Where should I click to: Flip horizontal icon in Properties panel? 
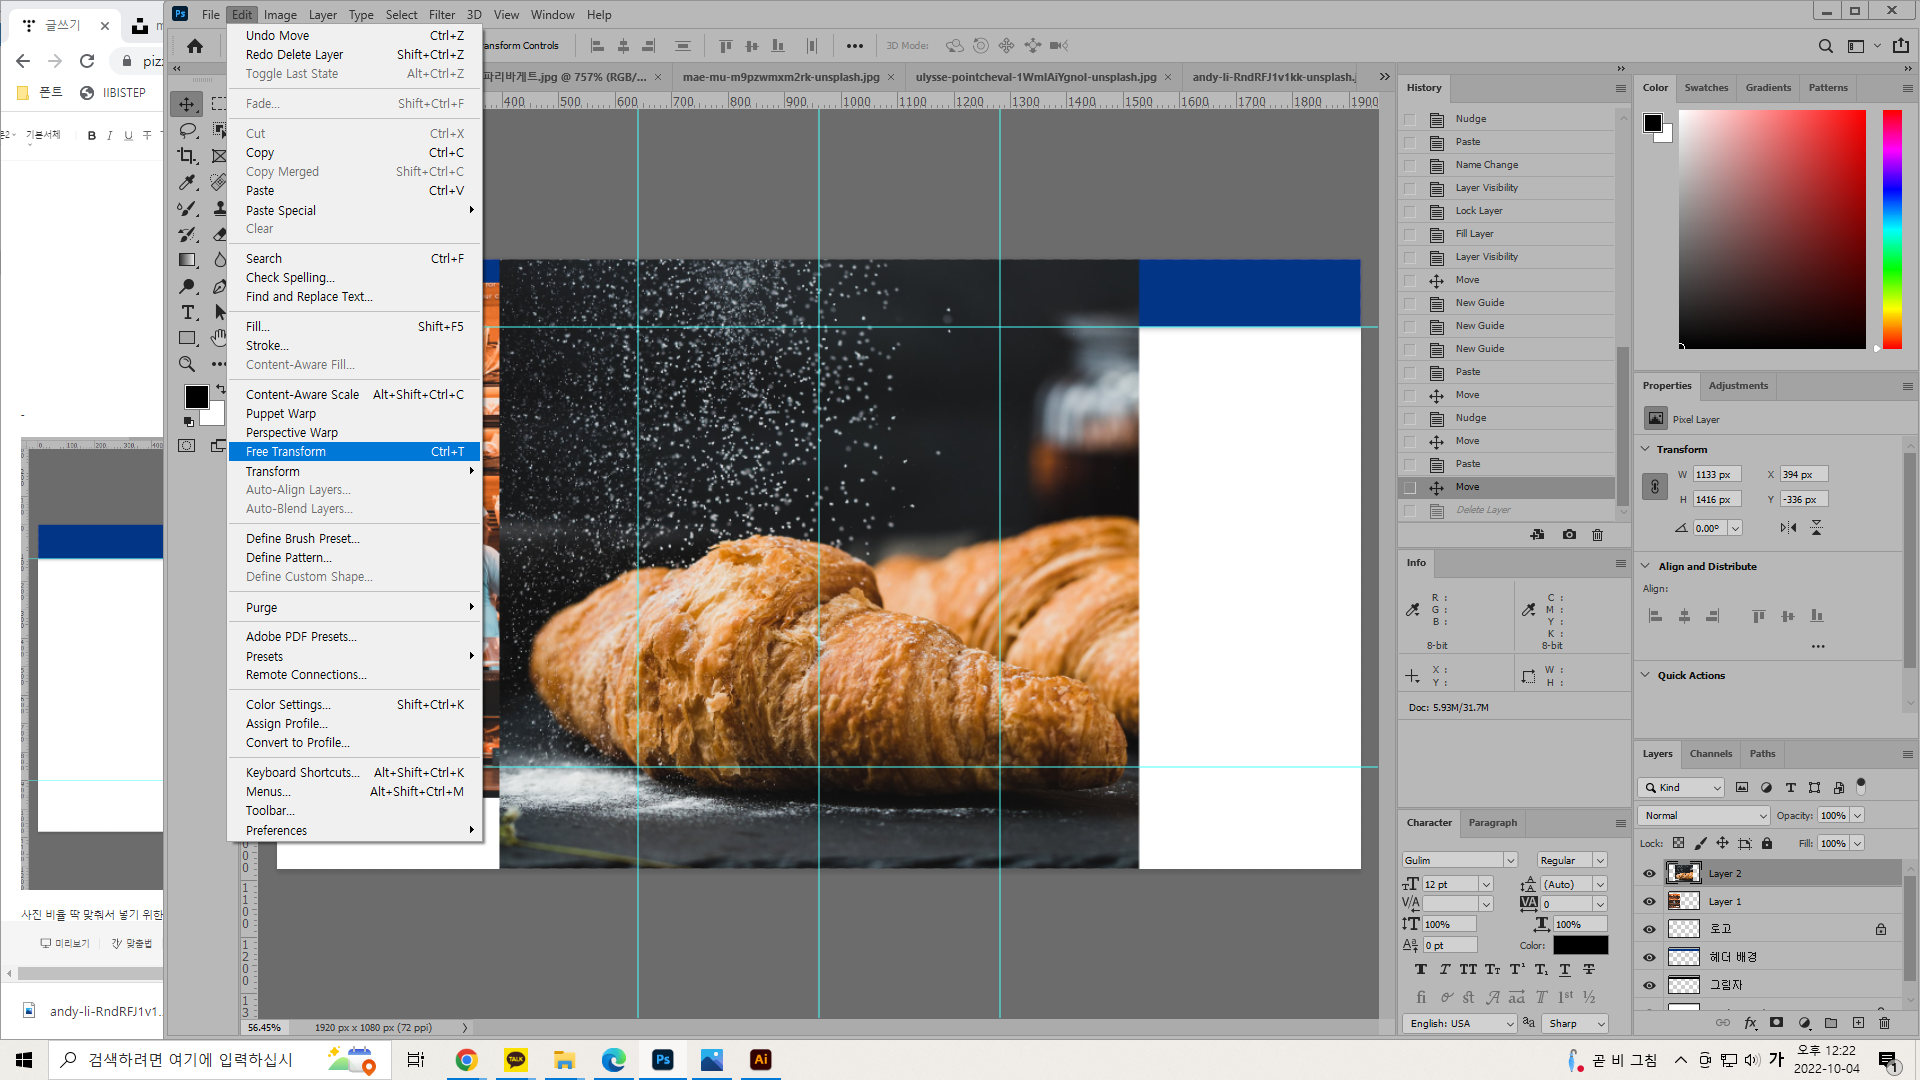click(1788, 528)
